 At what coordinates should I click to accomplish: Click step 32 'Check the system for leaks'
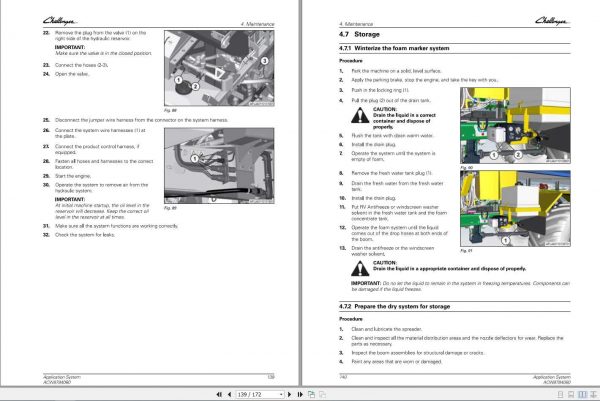[85, 235]
